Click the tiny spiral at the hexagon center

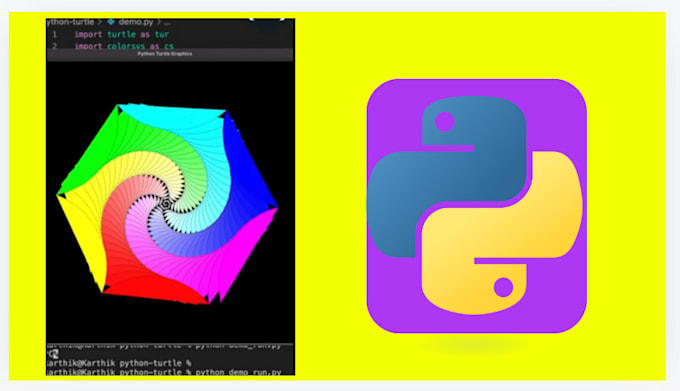click(166, 204)
